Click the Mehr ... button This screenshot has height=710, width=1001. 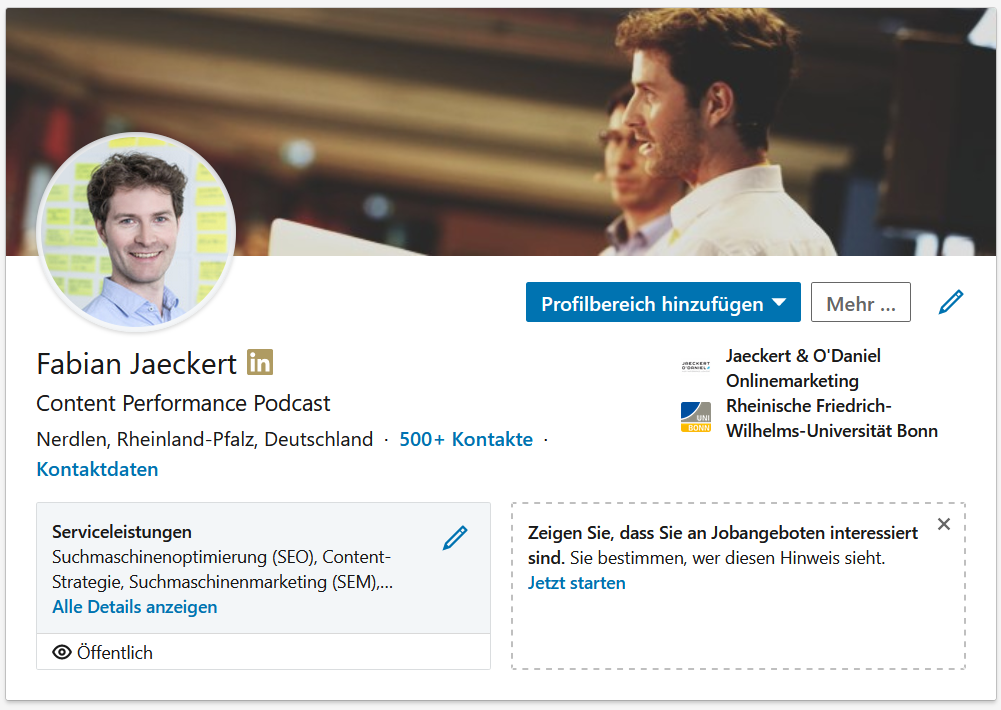861,302
